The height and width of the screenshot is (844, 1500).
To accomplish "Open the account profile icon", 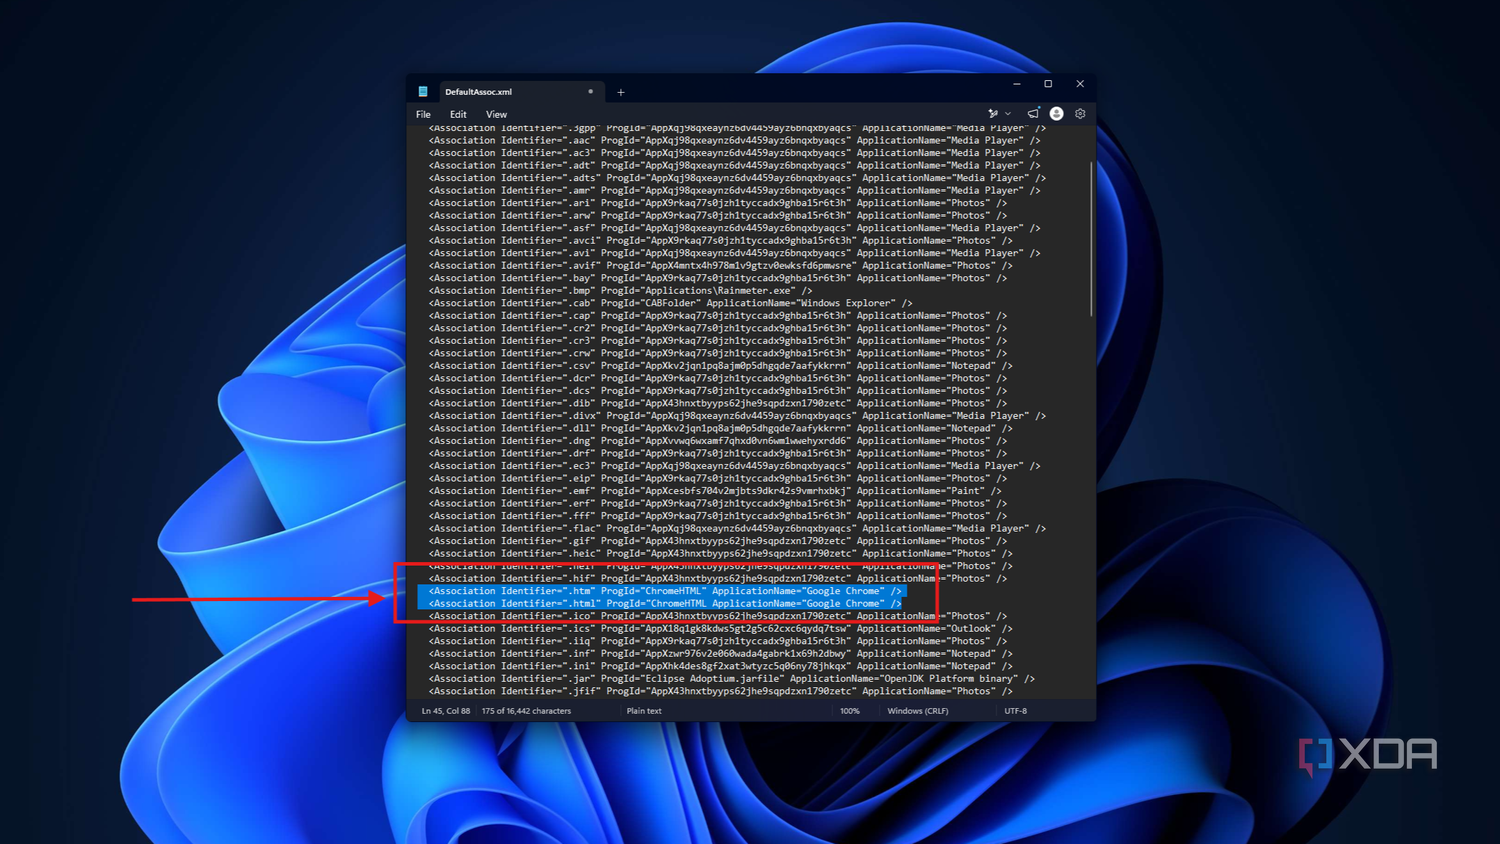I will pos(1056,114).
